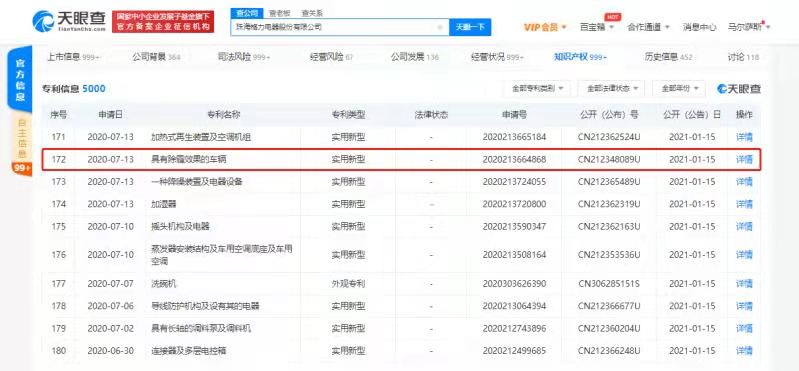Open the 合作通道 dropdown menu
Image resolution: width=799 pixels, height=371 pixels.
(648, 27)
